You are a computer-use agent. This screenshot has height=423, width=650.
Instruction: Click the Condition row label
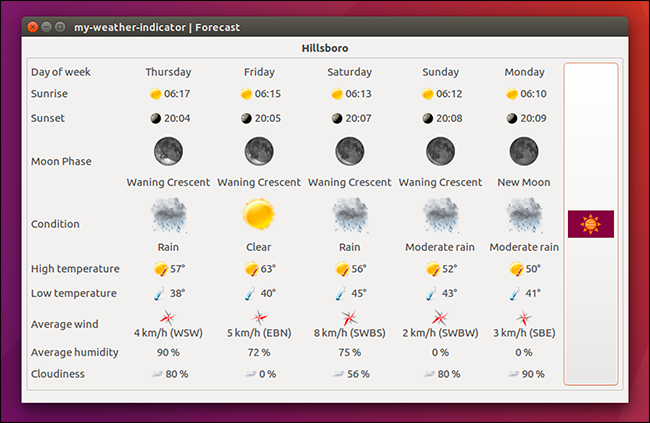click(x=55, y=224)
